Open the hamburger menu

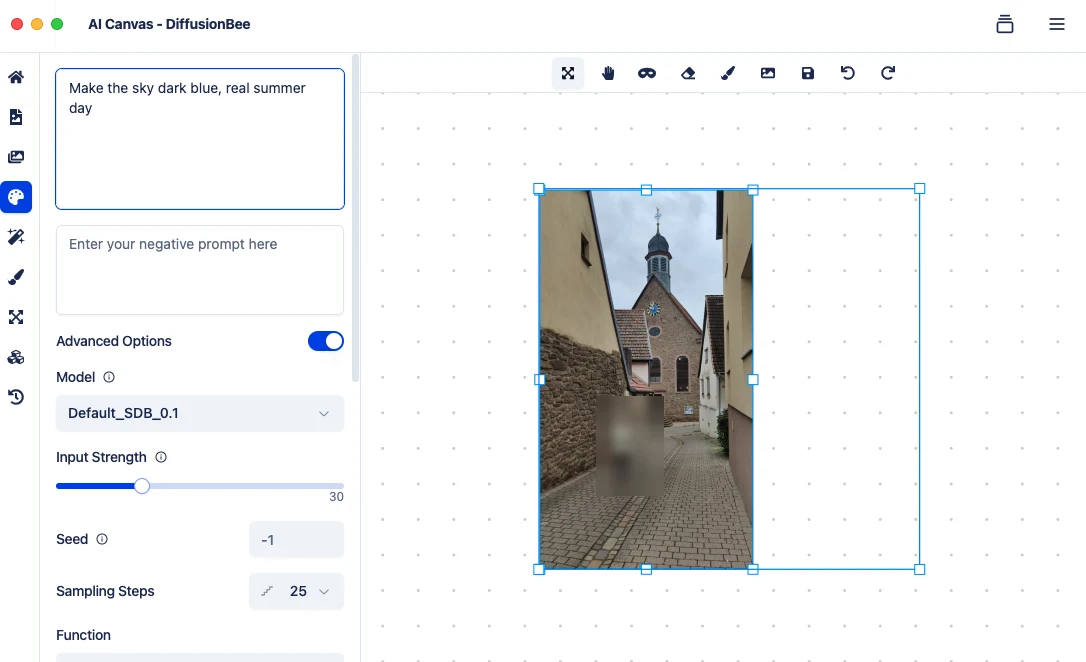coord(1057,24)
